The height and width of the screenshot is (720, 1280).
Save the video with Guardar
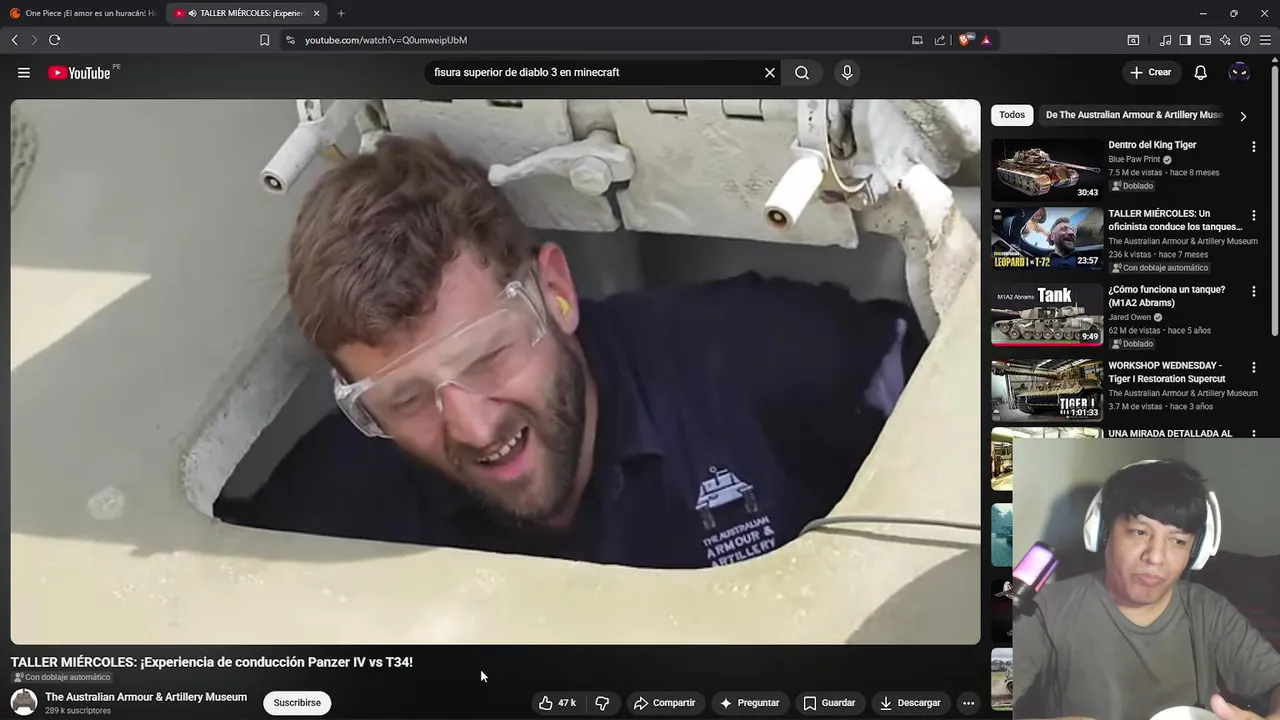click(829, 703)
